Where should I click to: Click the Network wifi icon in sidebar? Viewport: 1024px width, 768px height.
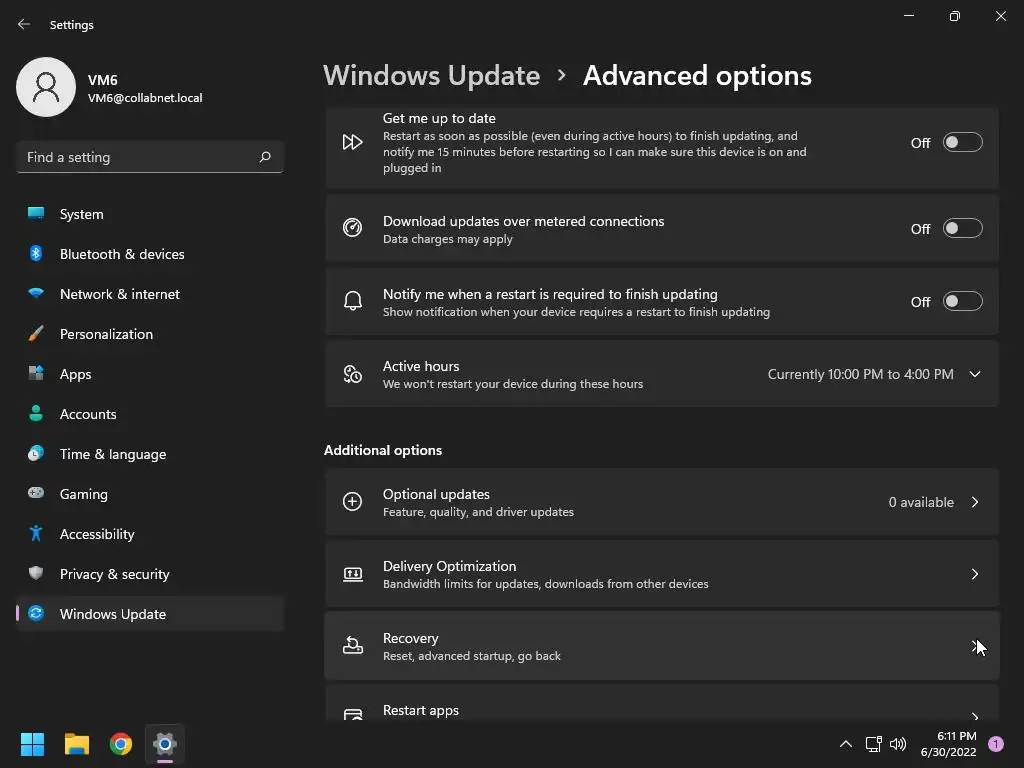pyautogui.click(x=36, y=293)
